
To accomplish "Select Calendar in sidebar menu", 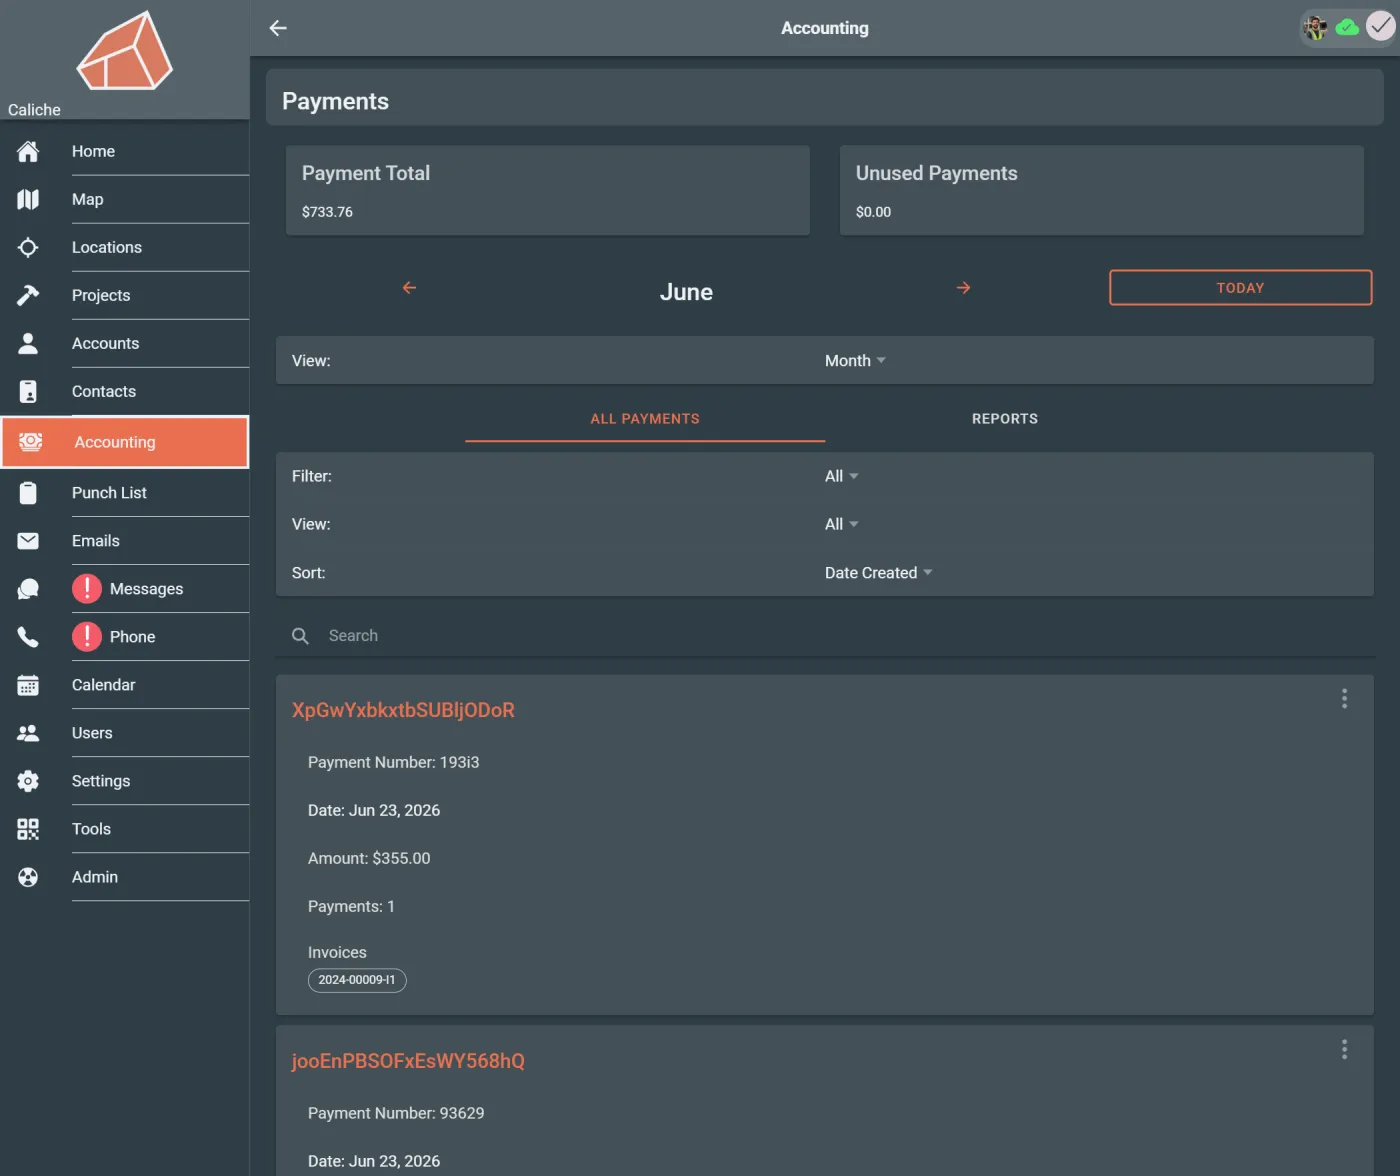I will [x=125, y=685].
